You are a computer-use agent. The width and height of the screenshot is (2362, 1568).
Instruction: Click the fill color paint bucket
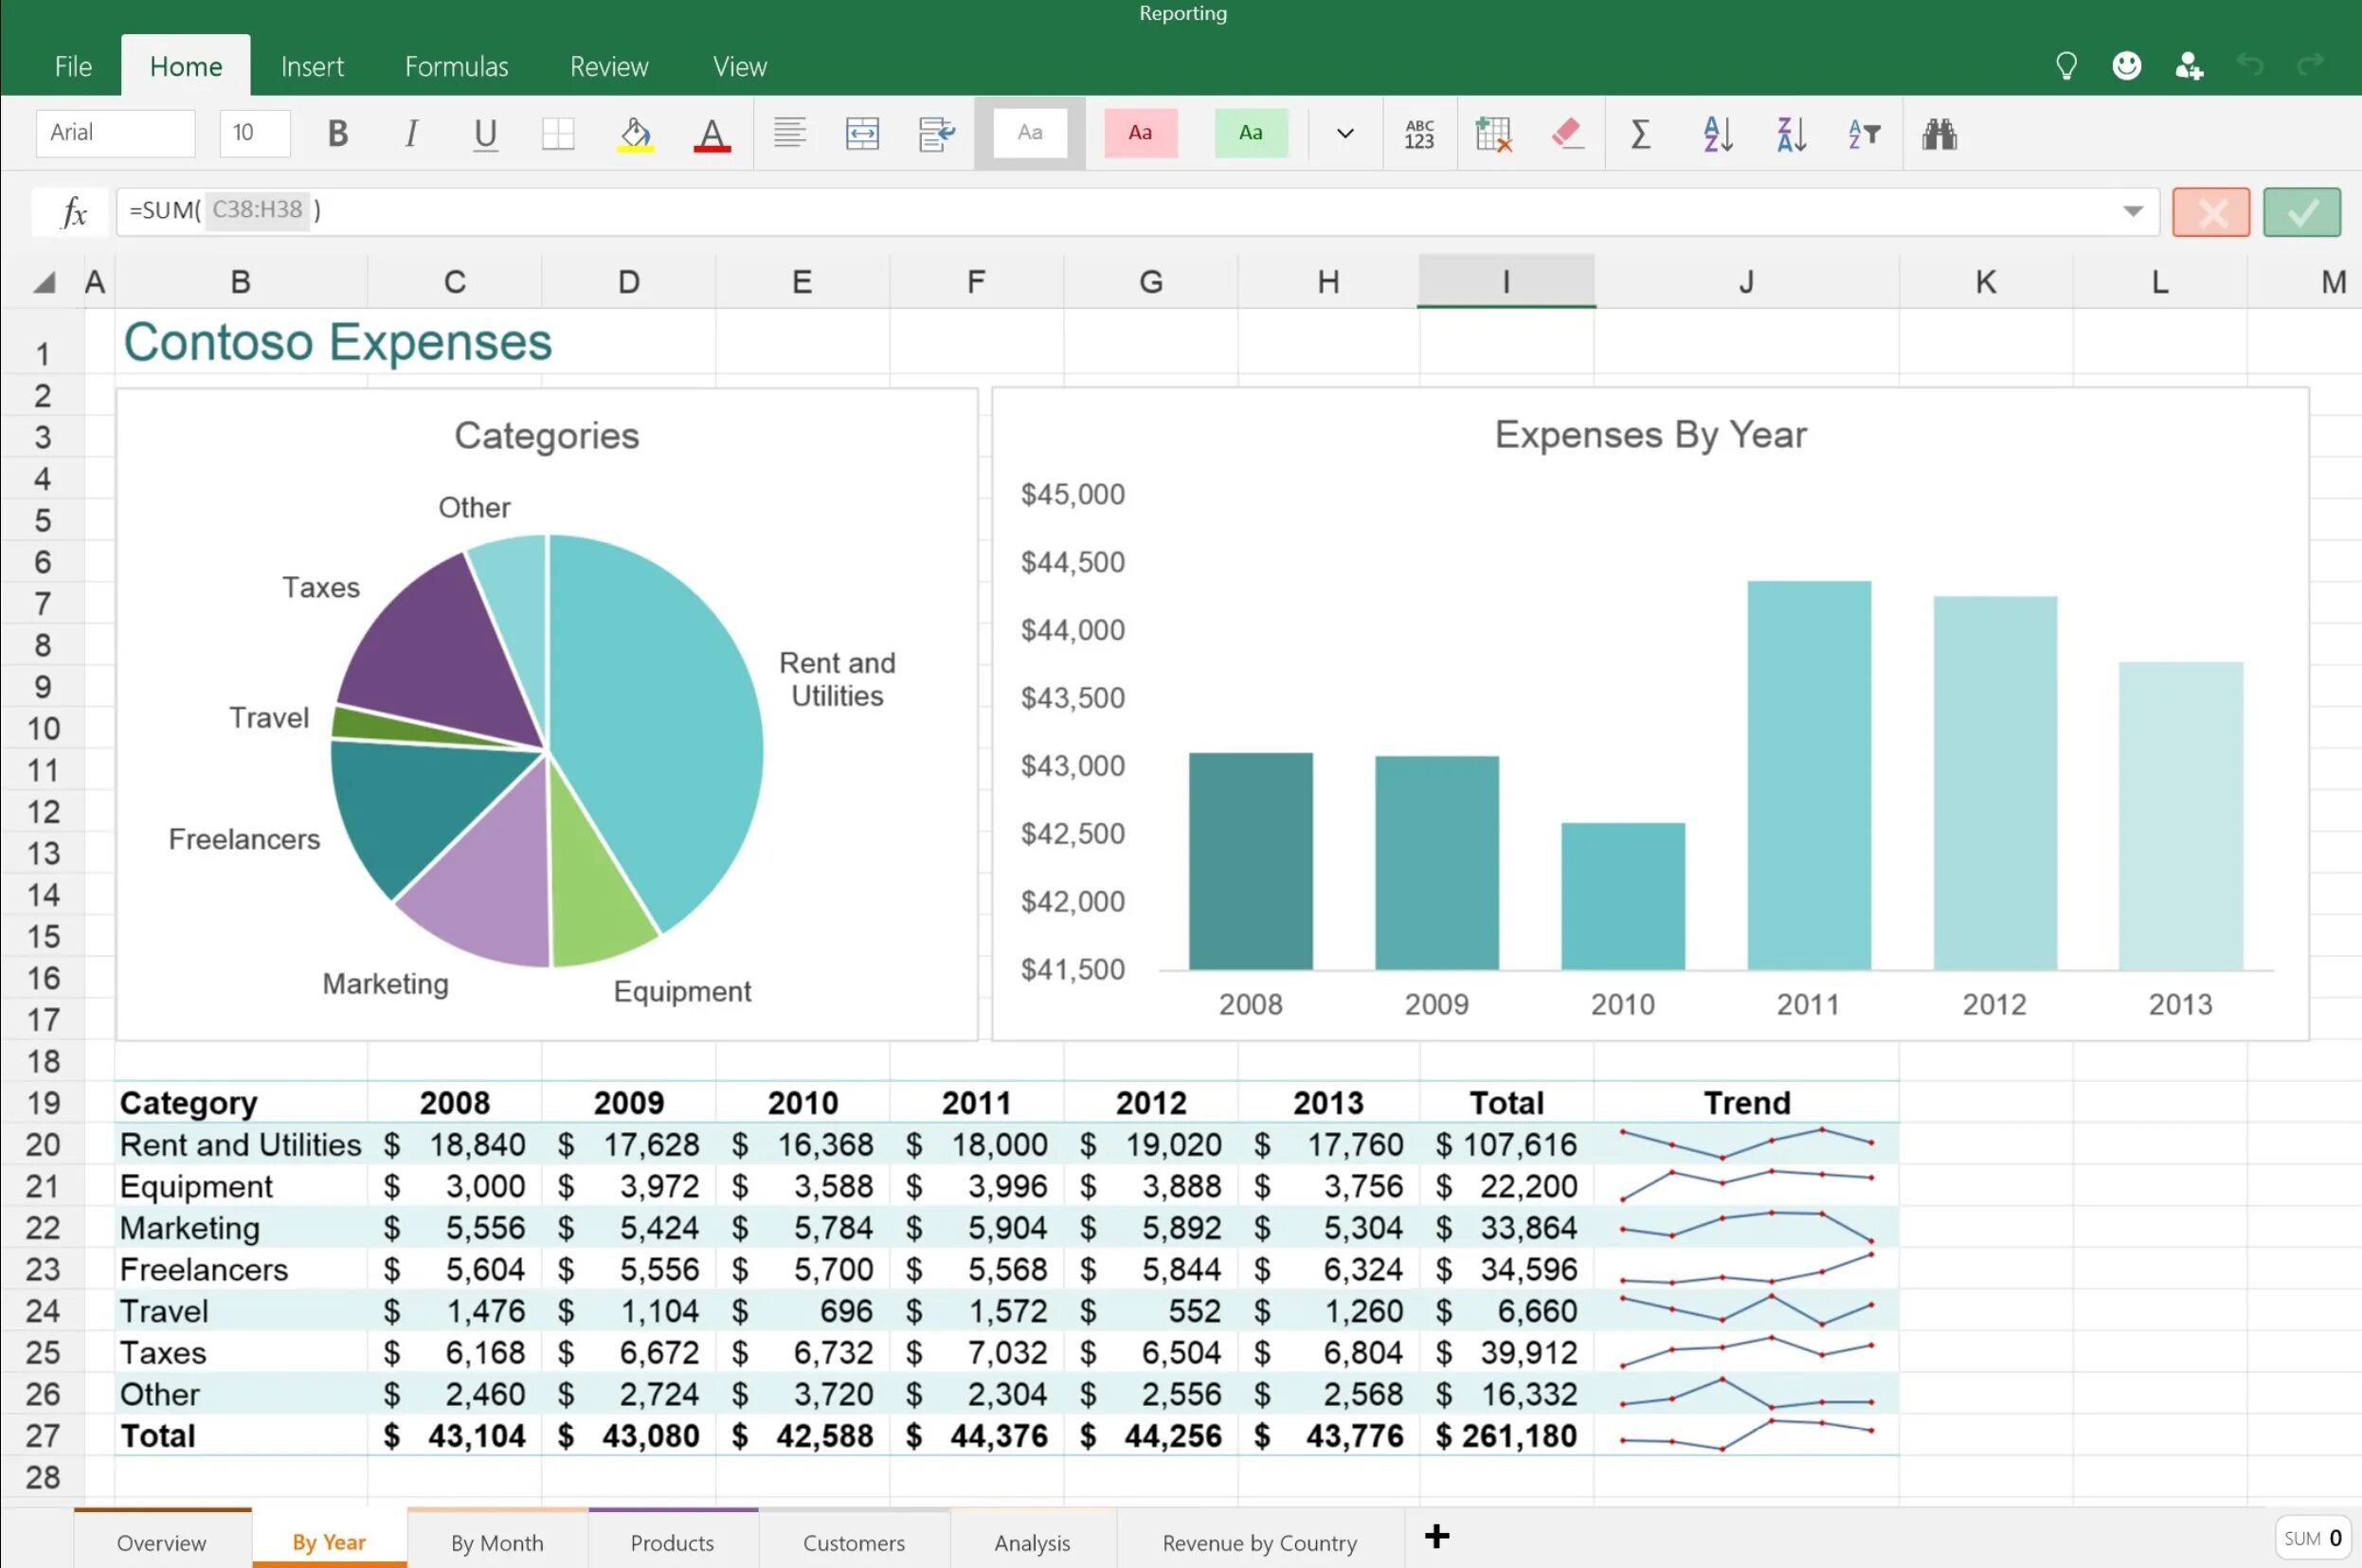[x=635, y=133]
